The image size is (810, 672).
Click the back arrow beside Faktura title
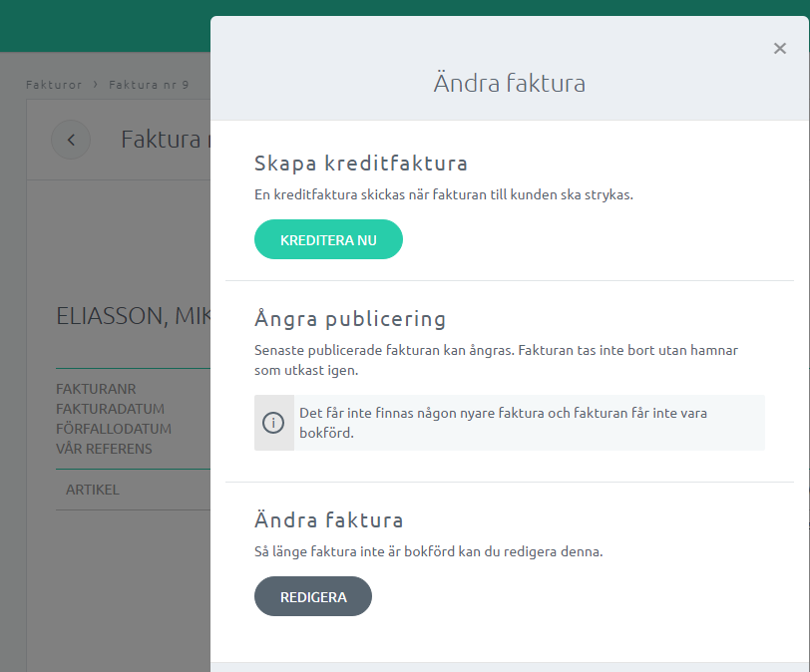tap(71, 140)
